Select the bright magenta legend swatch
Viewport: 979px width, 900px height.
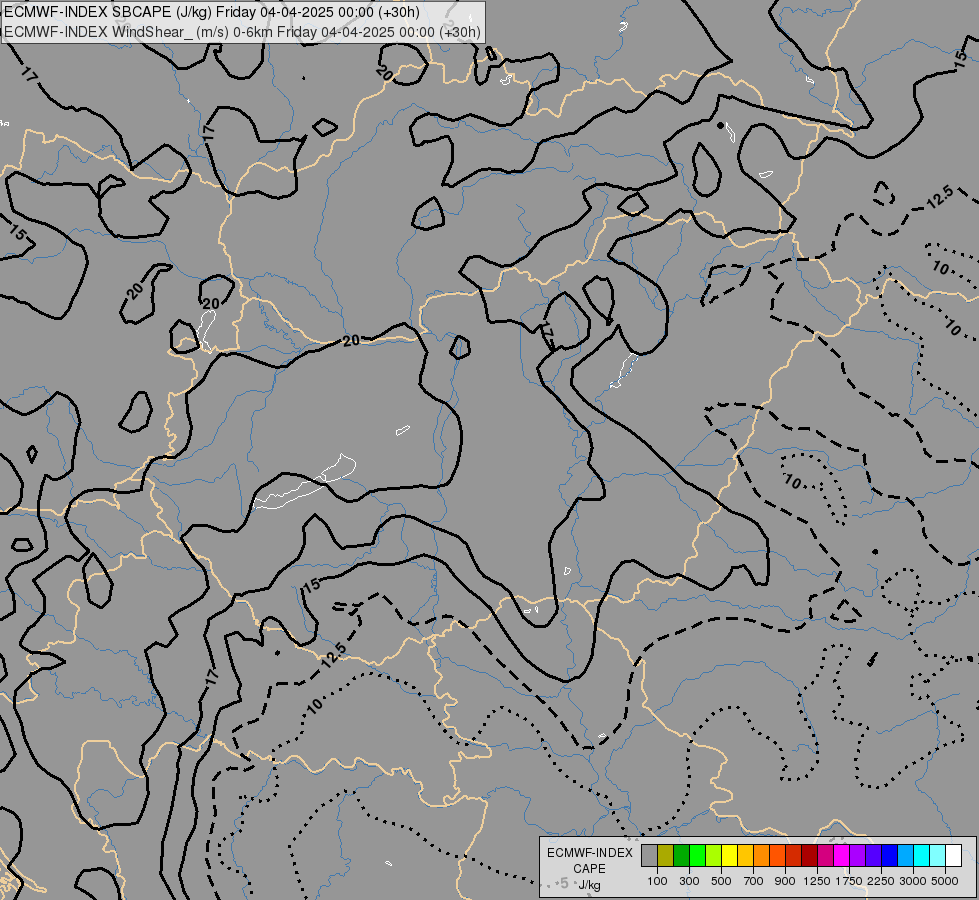coord(842,856)
